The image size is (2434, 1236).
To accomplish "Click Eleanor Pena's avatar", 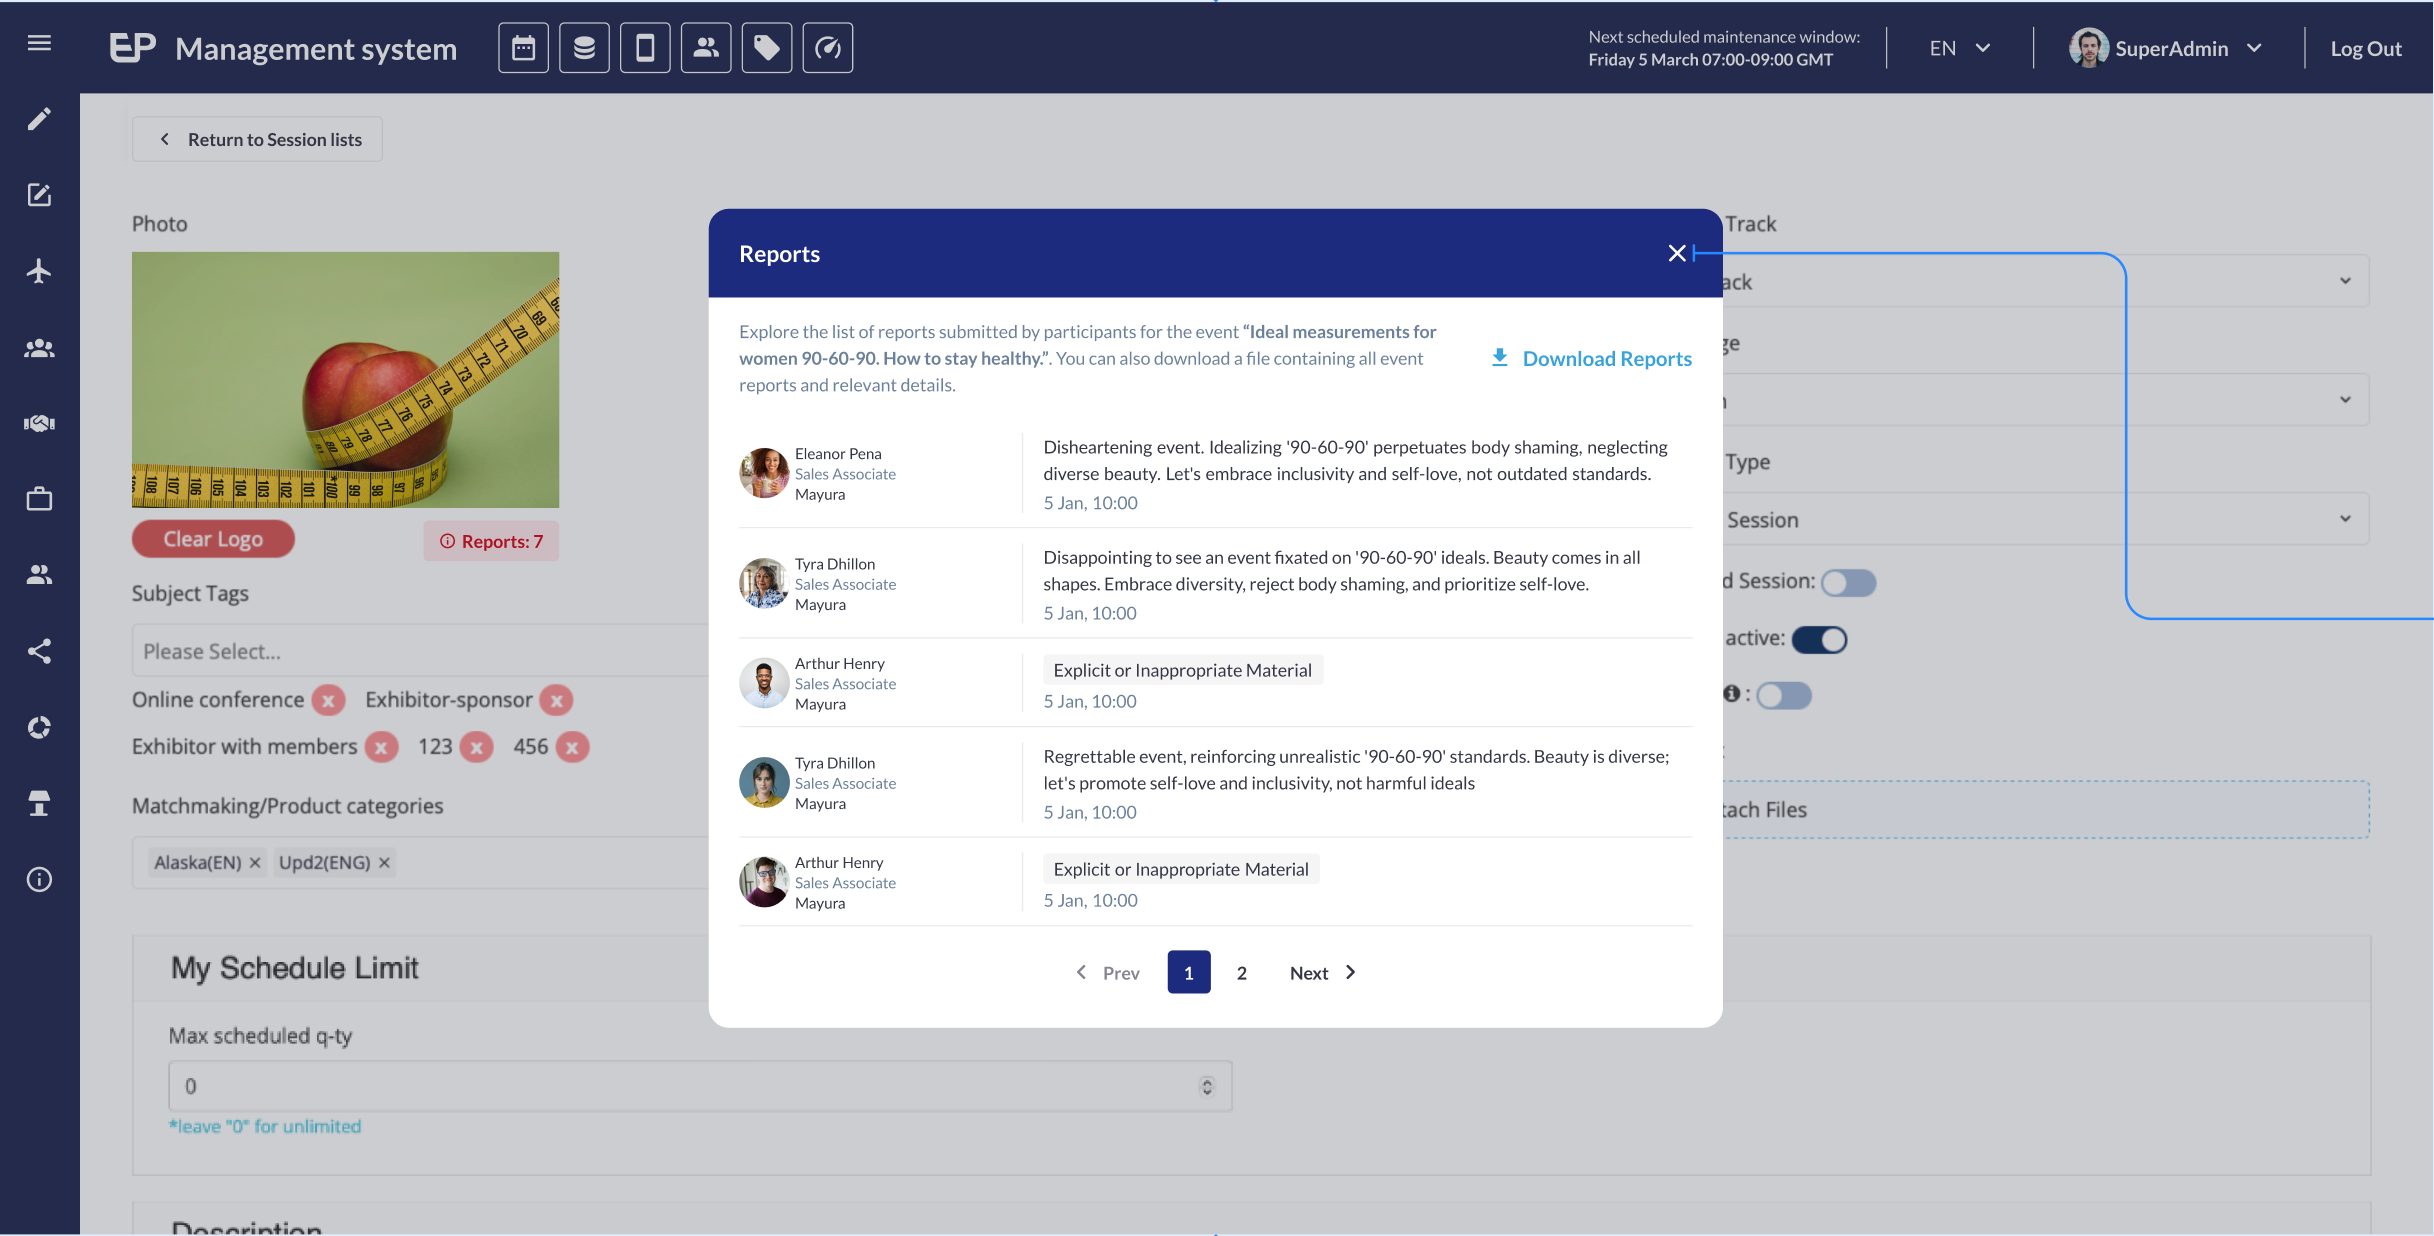I will [x=764, y=473].
